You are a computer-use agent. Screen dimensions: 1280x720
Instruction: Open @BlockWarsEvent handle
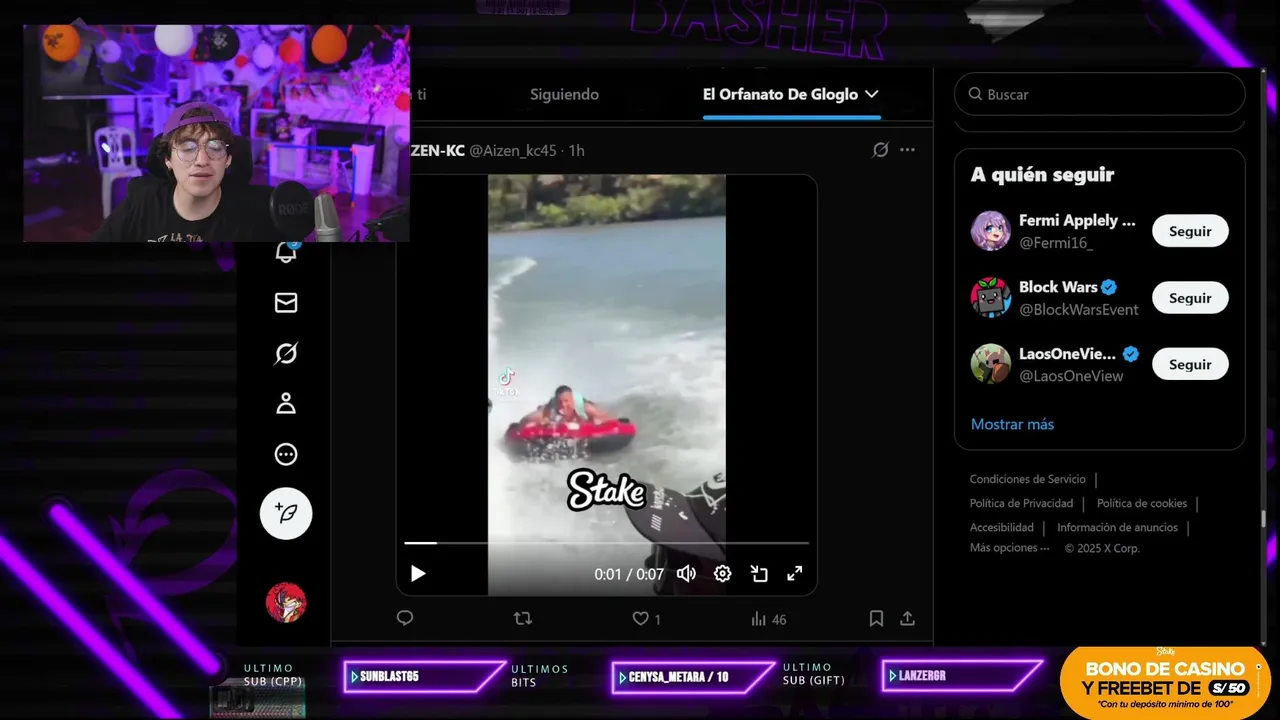[1078, 309]
